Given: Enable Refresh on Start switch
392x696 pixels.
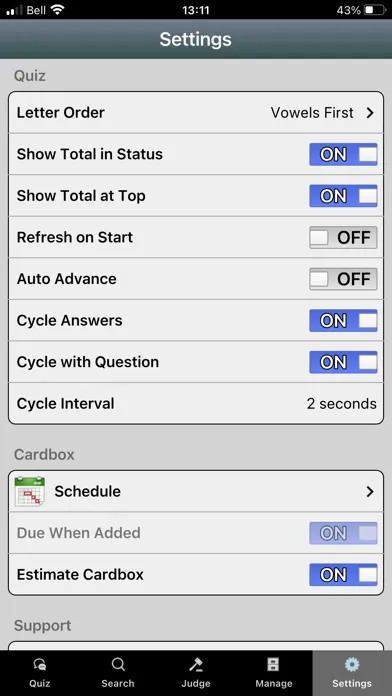Looking at the screenshot, I should click(343, 237).
